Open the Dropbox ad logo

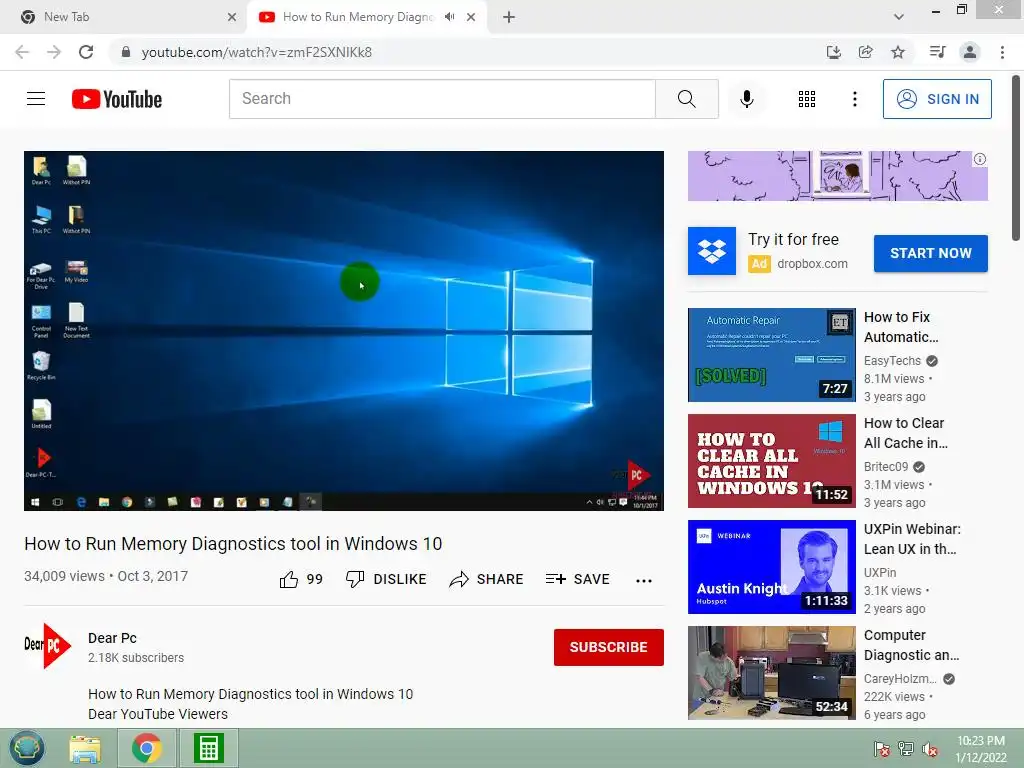coord(712,251)
